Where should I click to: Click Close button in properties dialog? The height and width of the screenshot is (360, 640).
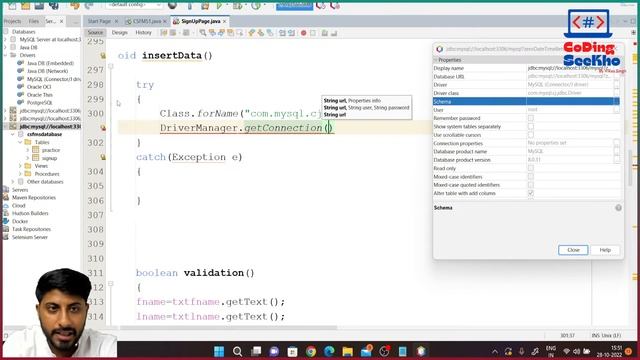573,250
